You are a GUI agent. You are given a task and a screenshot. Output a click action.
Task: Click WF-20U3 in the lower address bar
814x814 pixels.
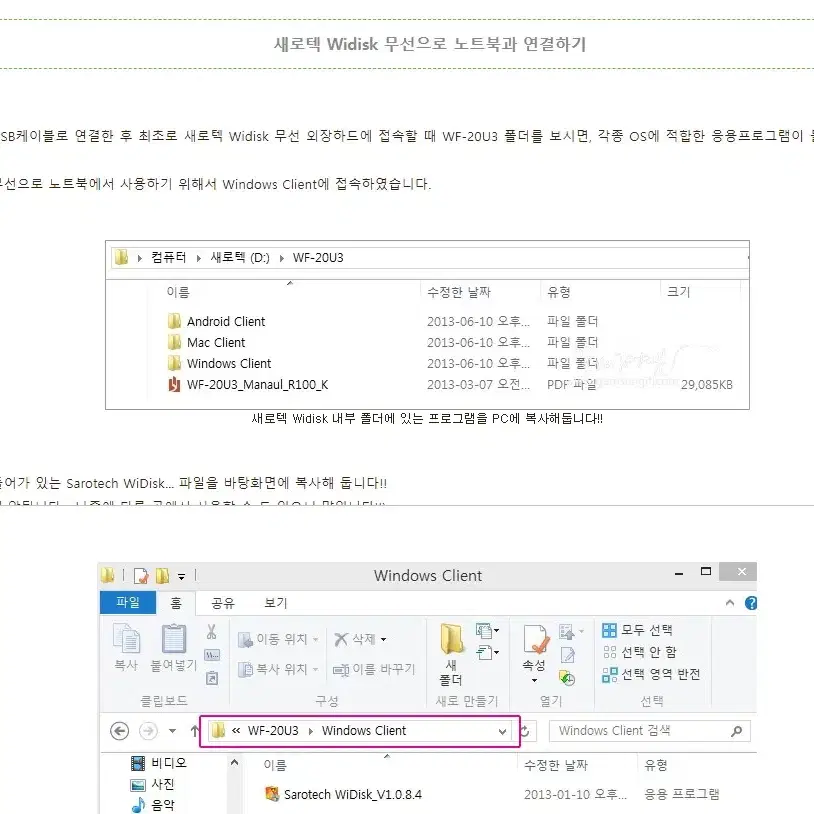[x=273, y=731]
